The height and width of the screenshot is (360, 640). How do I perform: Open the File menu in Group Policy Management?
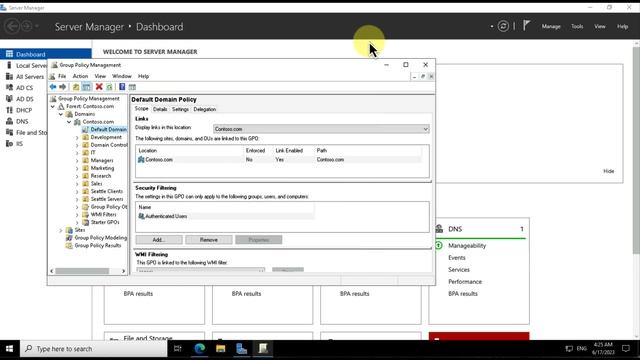tap(62, 76)
